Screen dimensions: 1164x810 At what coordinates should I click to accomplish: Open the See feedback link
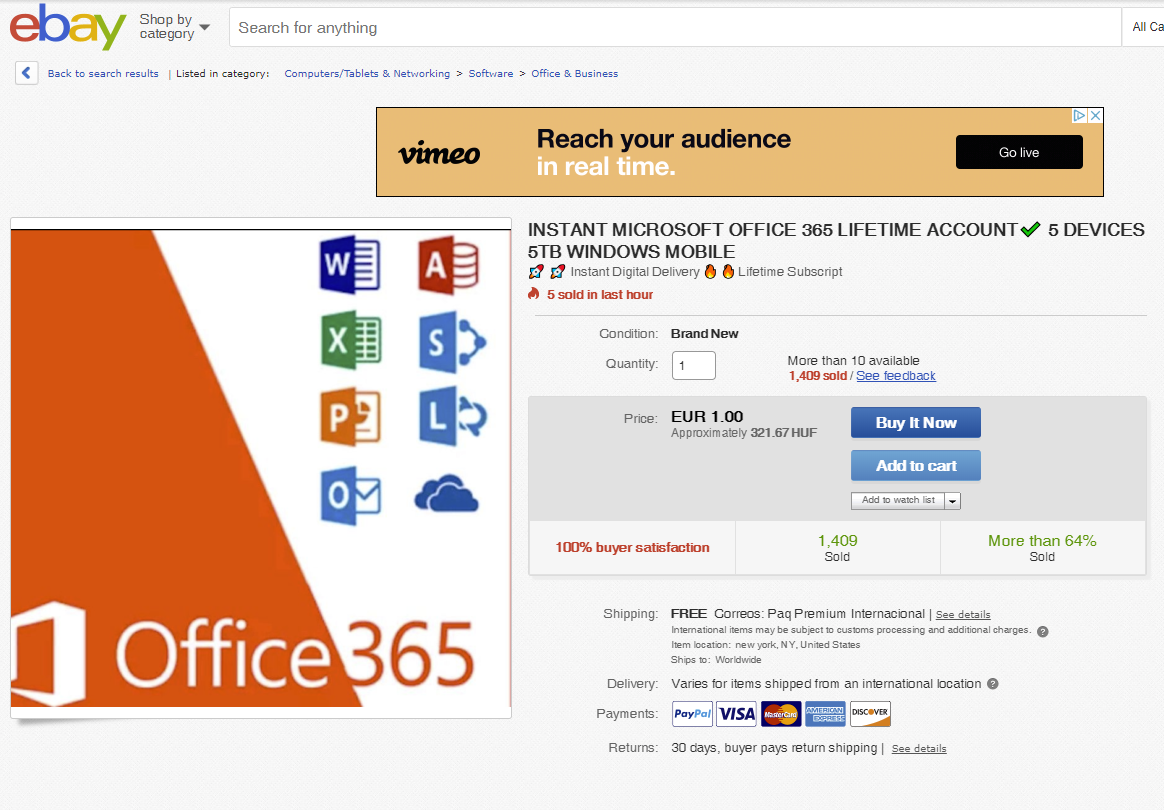point(895,376)
